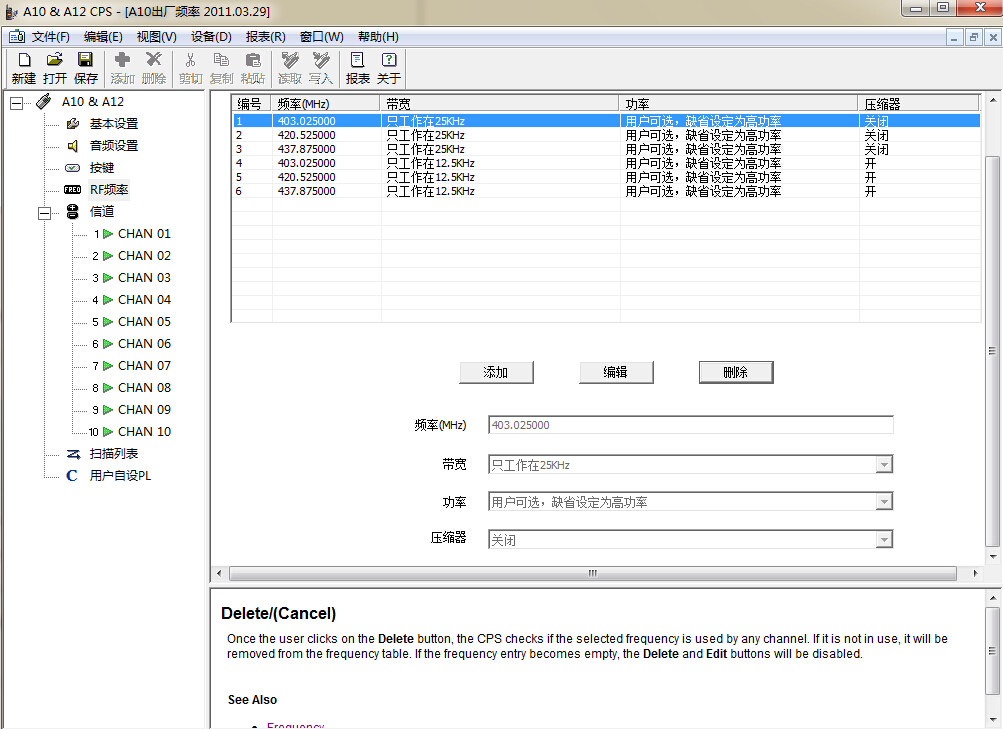Open the 带宽 bandwidth dropdown
The height and width of the screenshot is (729, 1003).
click(883, 465)
